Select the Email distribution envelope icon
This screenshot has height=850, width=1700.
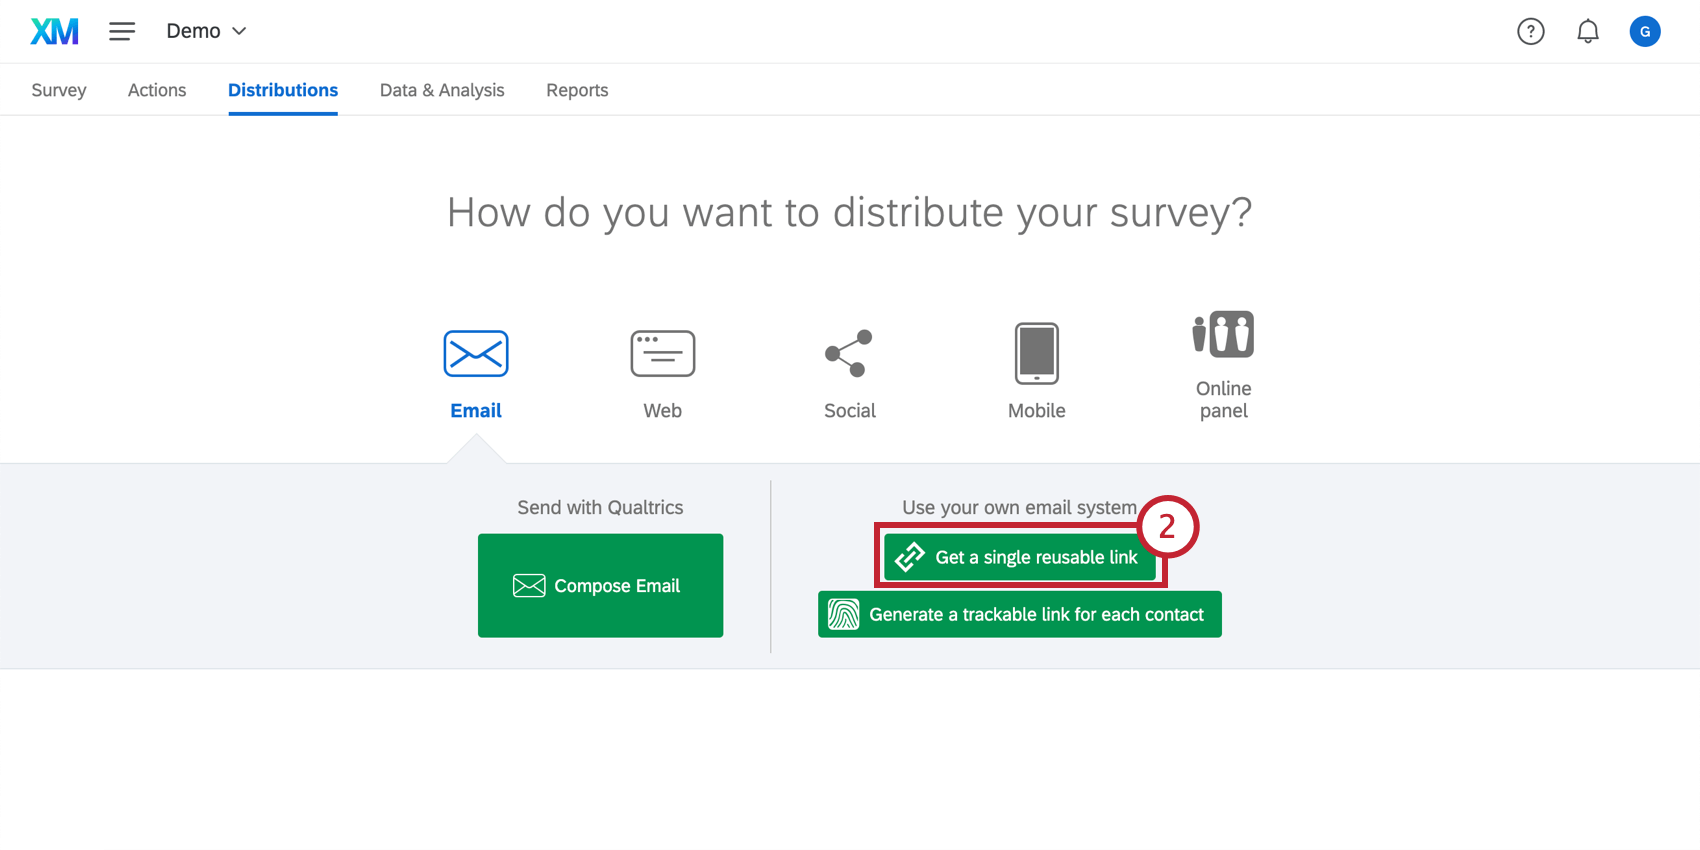pos(476,354)
